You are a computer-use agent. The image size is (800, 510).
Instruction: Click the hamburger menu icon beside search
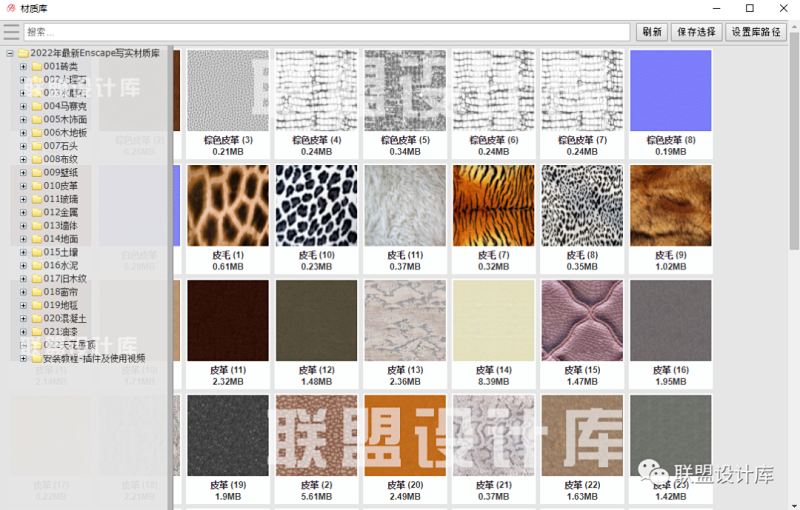pyautogui.click(x=11, y=32)
